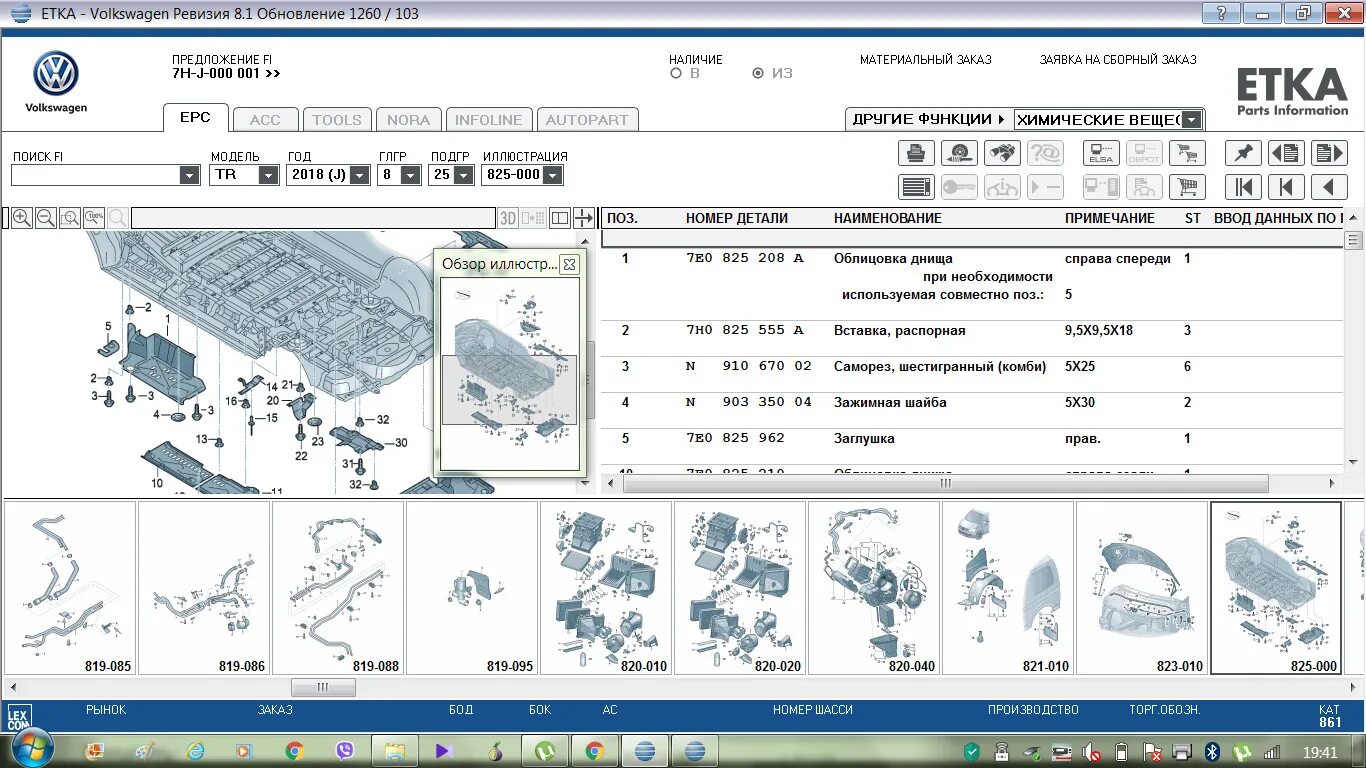This screenshot has height=768, width=1366.
Task: Switch to the TOOLS tab
Action: tap(337, 120)
